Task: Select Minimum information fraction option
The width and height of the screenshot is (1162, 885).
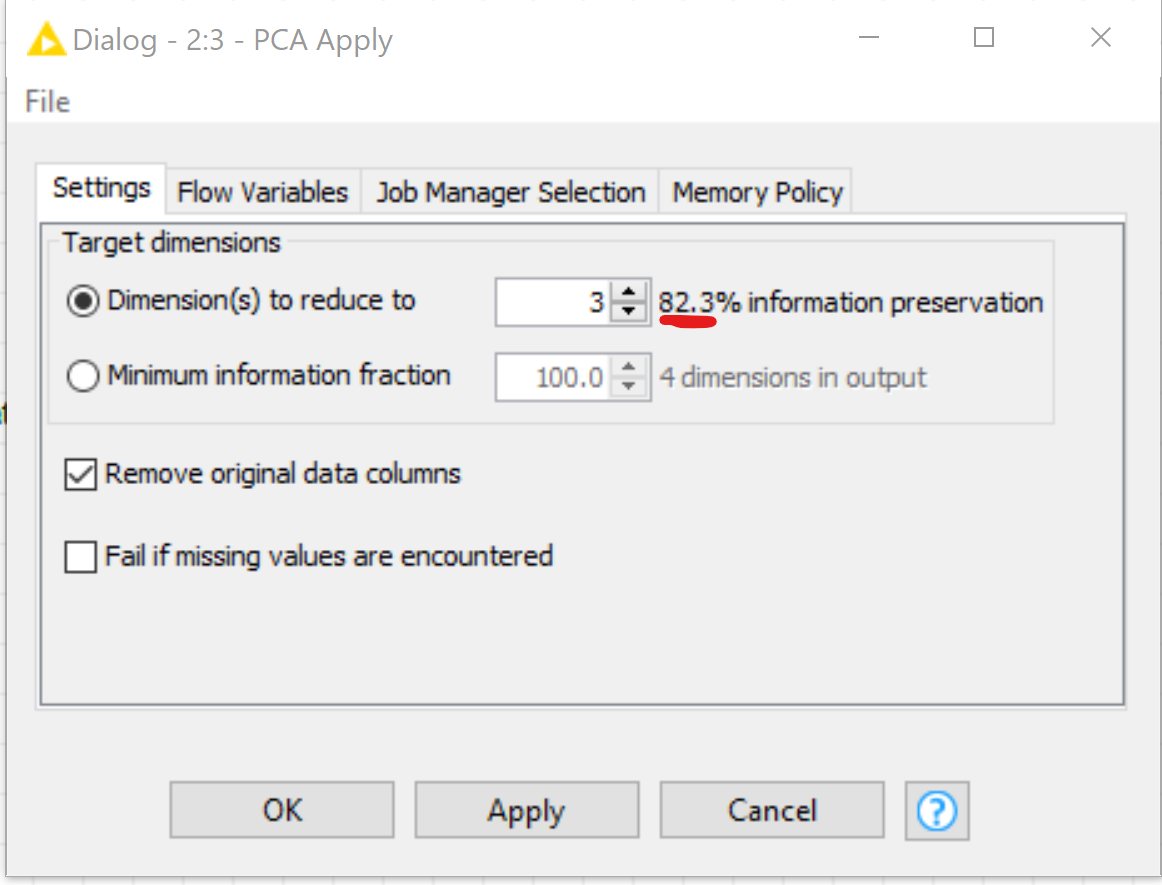Action: pyautogui.click(x=82, y=376)
